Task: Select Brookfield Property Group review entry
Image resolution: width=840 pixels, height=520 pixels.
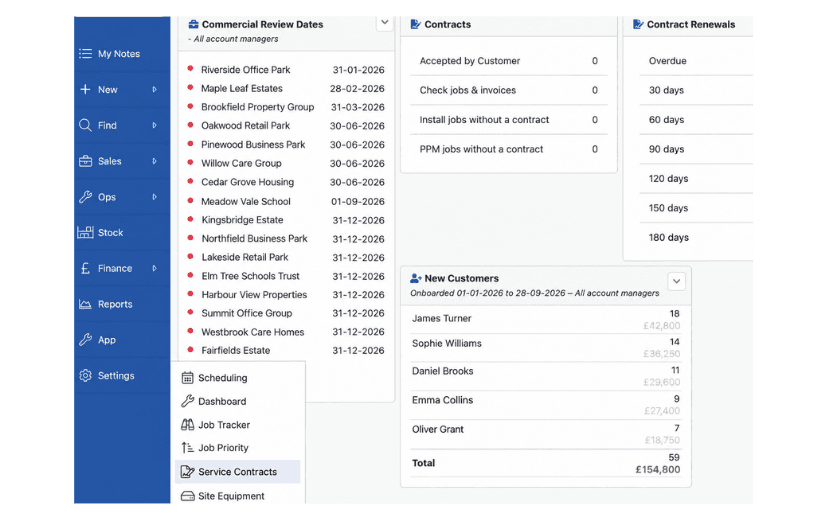Action: click(x=286, y=107)
